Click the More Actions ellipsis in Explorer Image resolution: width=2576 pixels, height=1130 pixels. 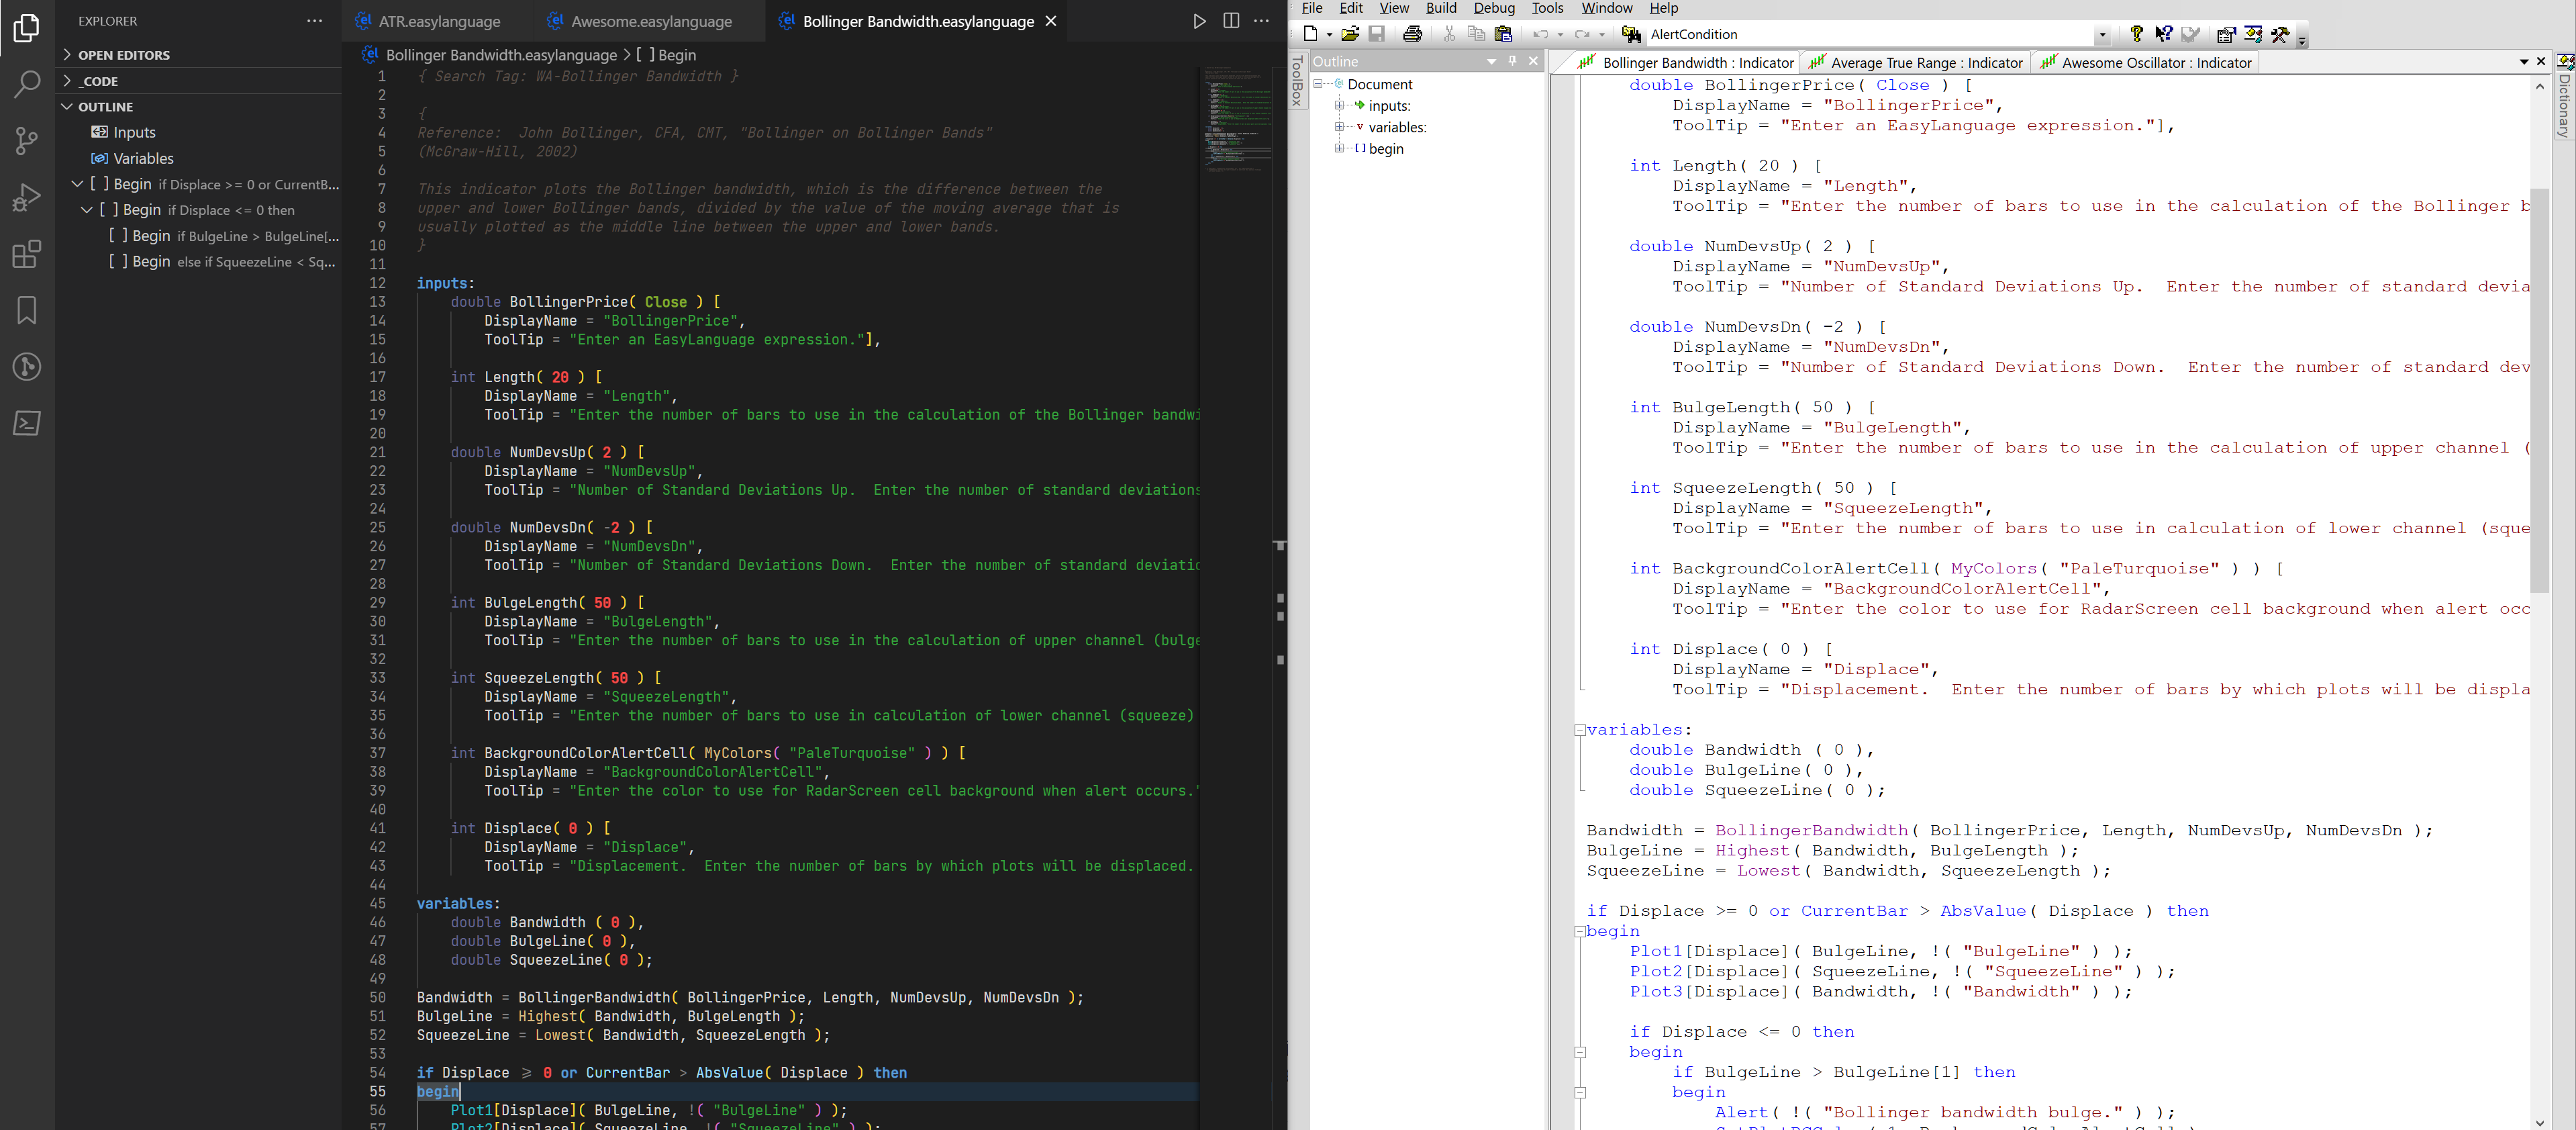314,20
